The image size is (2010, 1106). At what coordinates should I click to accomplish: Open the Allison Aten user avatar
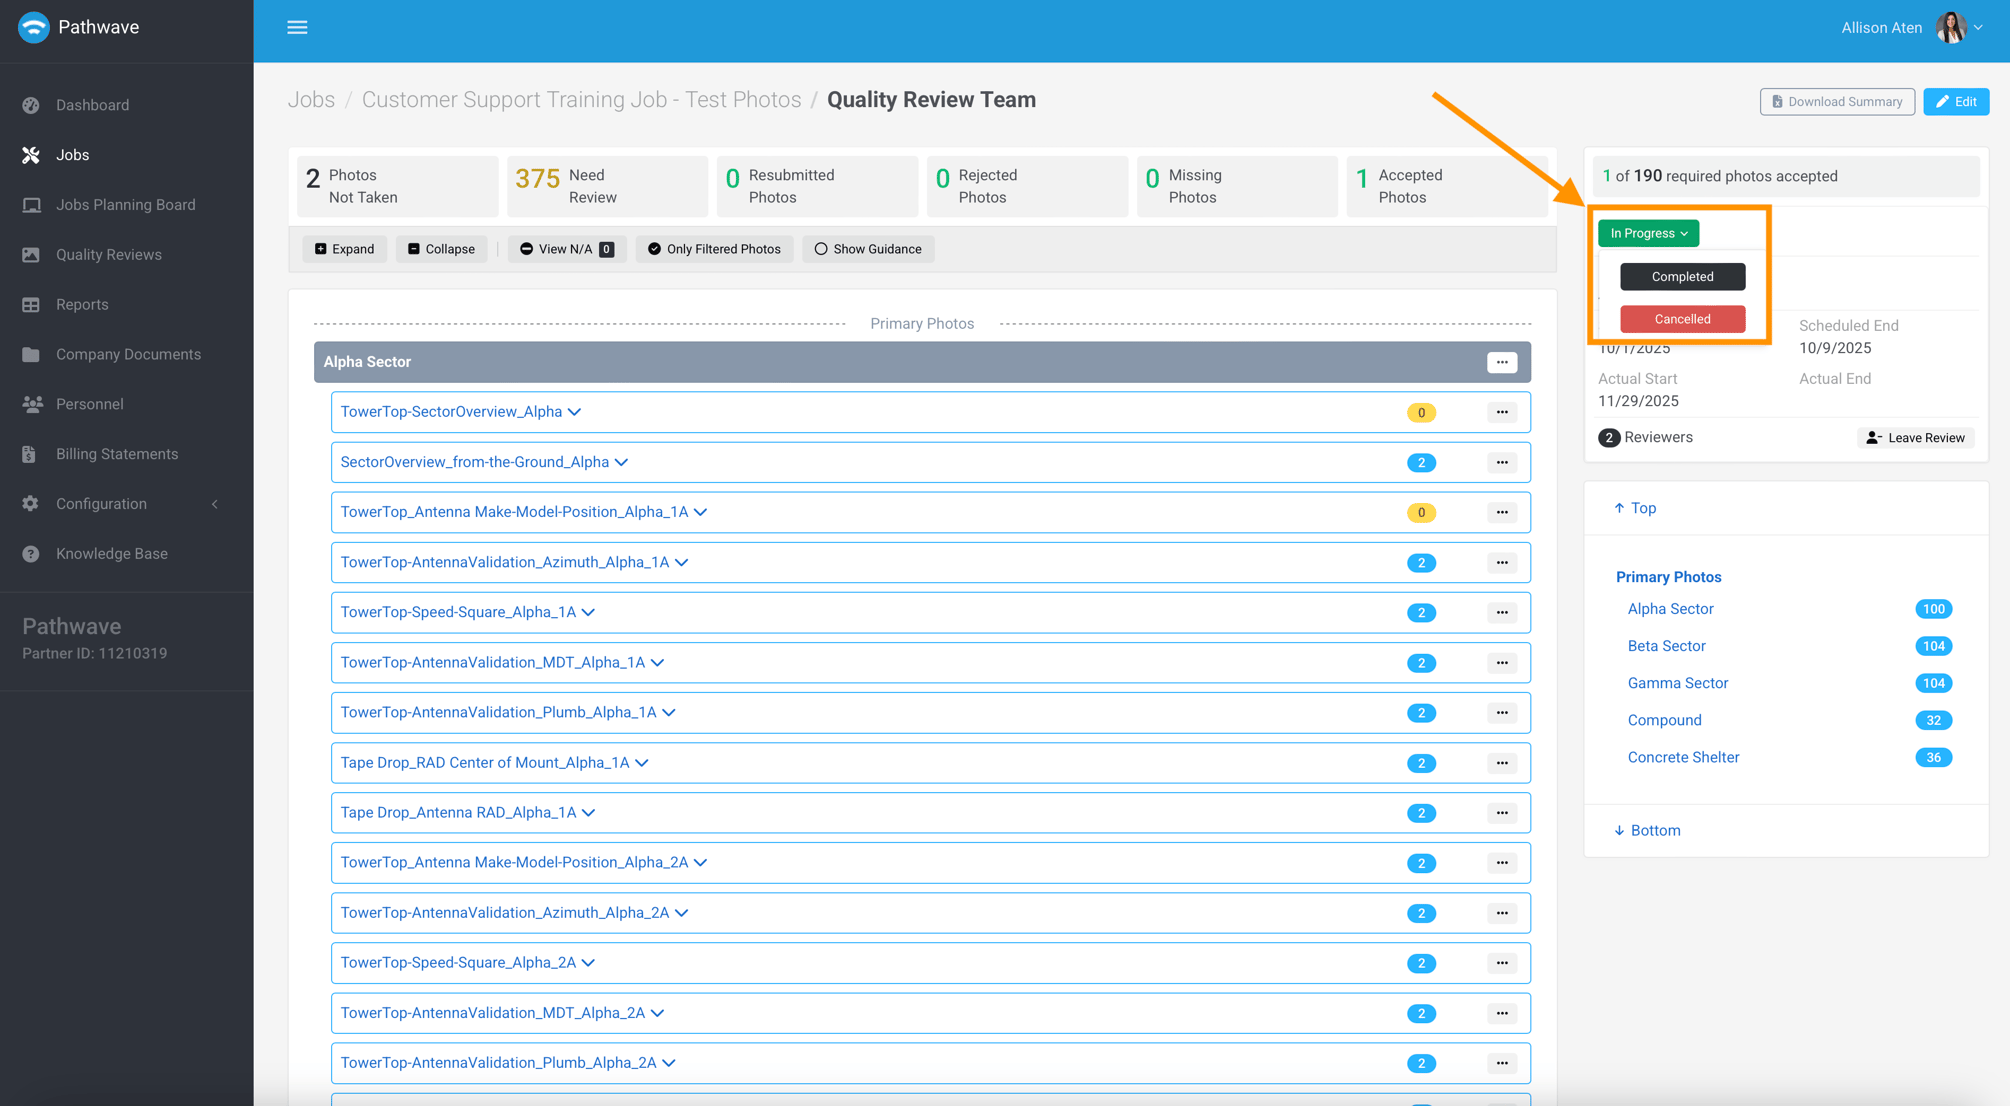click(x=1950, y=28)
